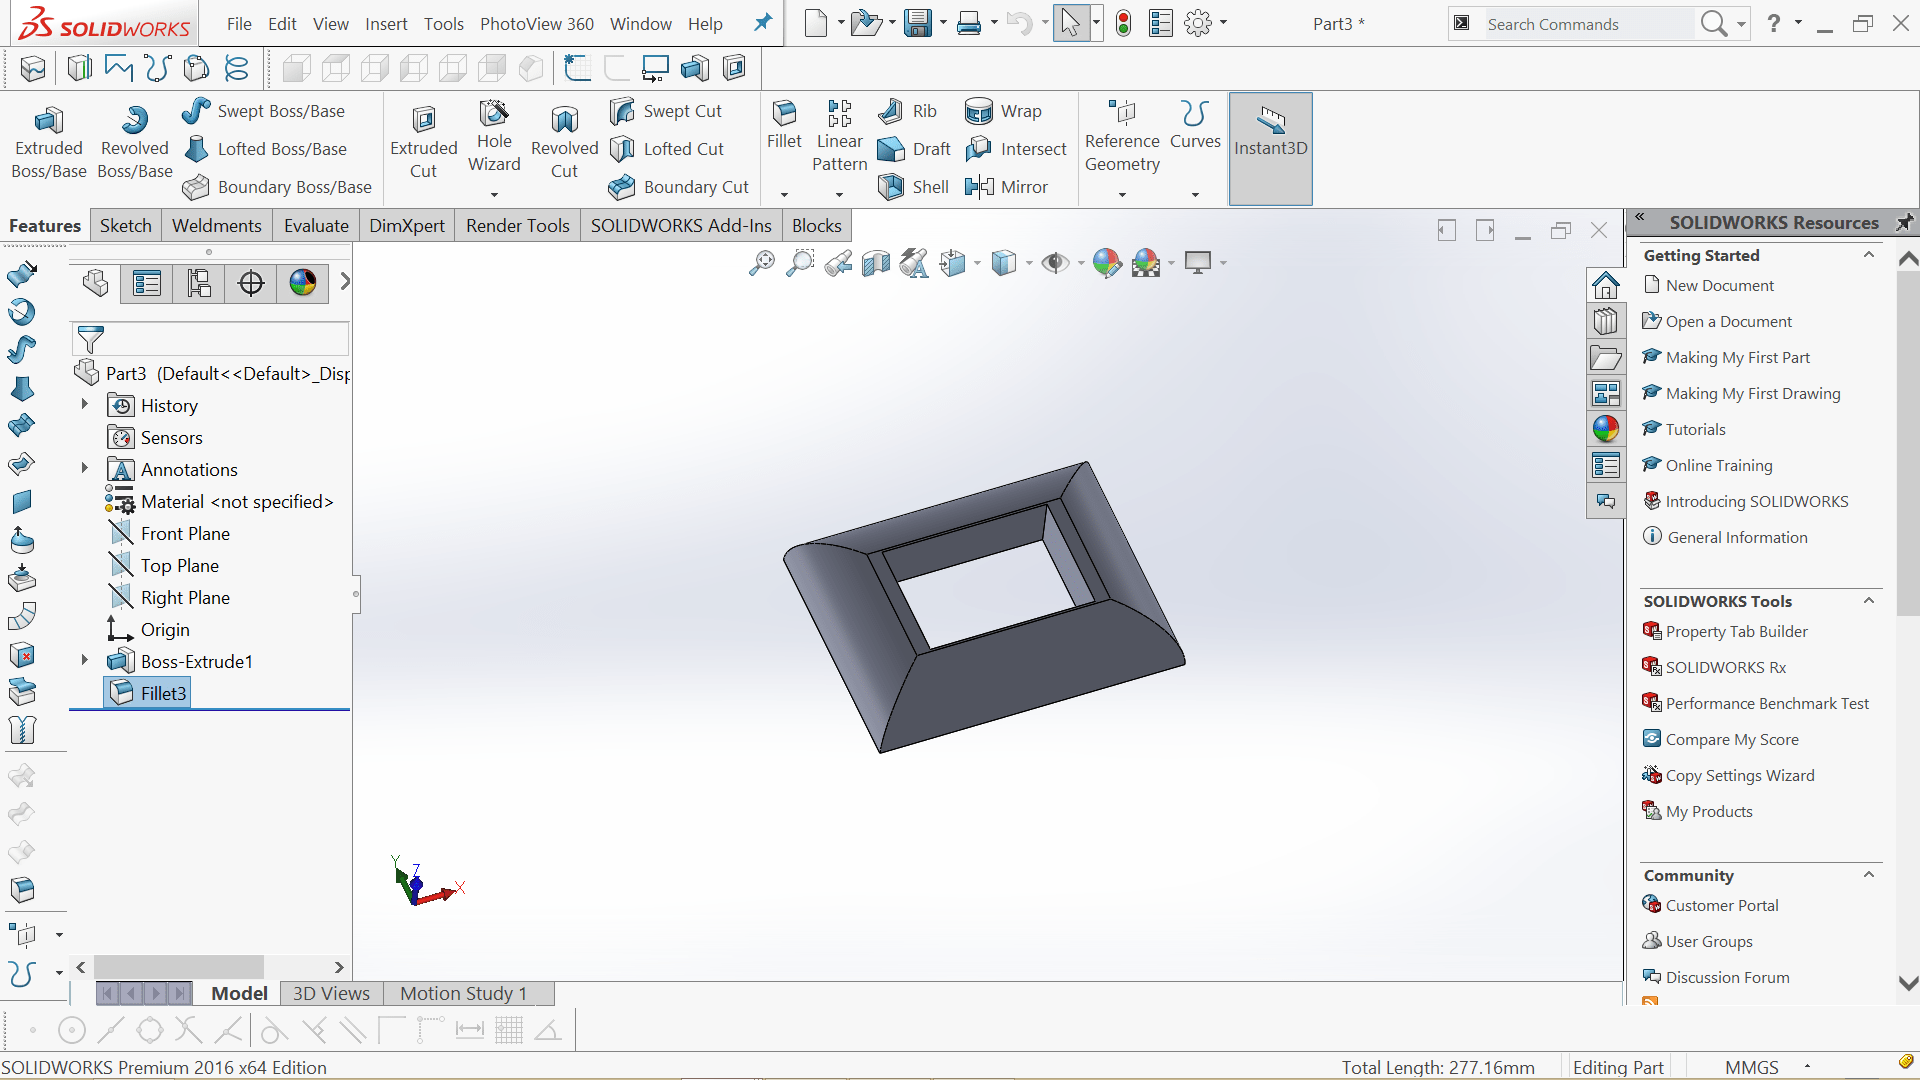Open the ConfigurationManager tab icon
This screenshot has width=1920, height=1080.
pyautogui.click(x=199, y=283)
